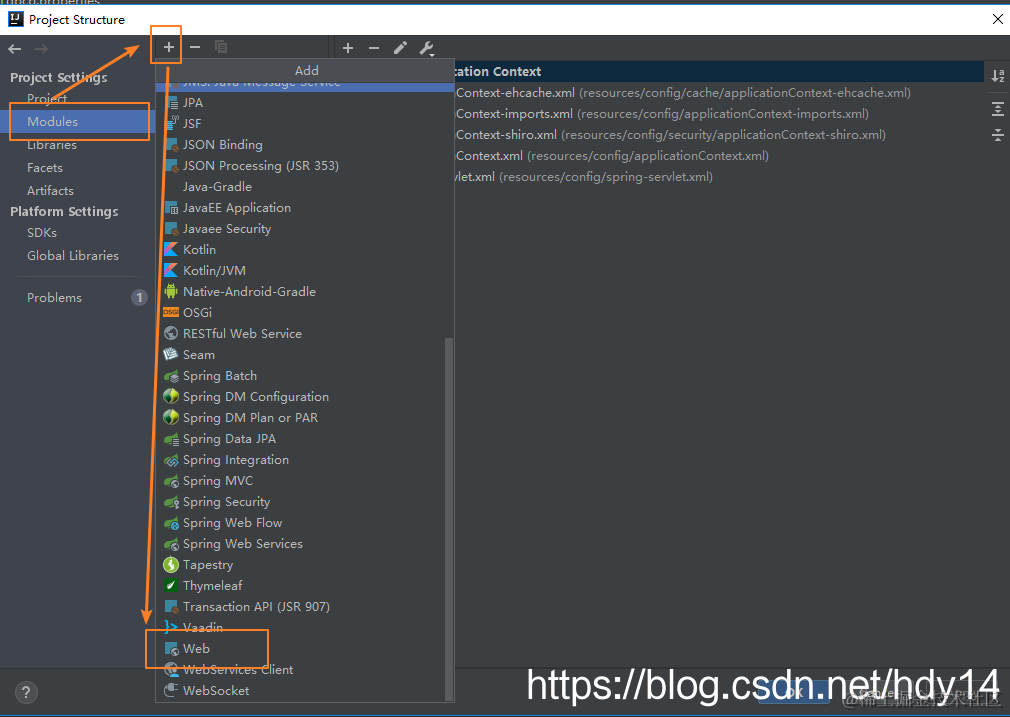Click the forward navigation arrow

(41, 49)
